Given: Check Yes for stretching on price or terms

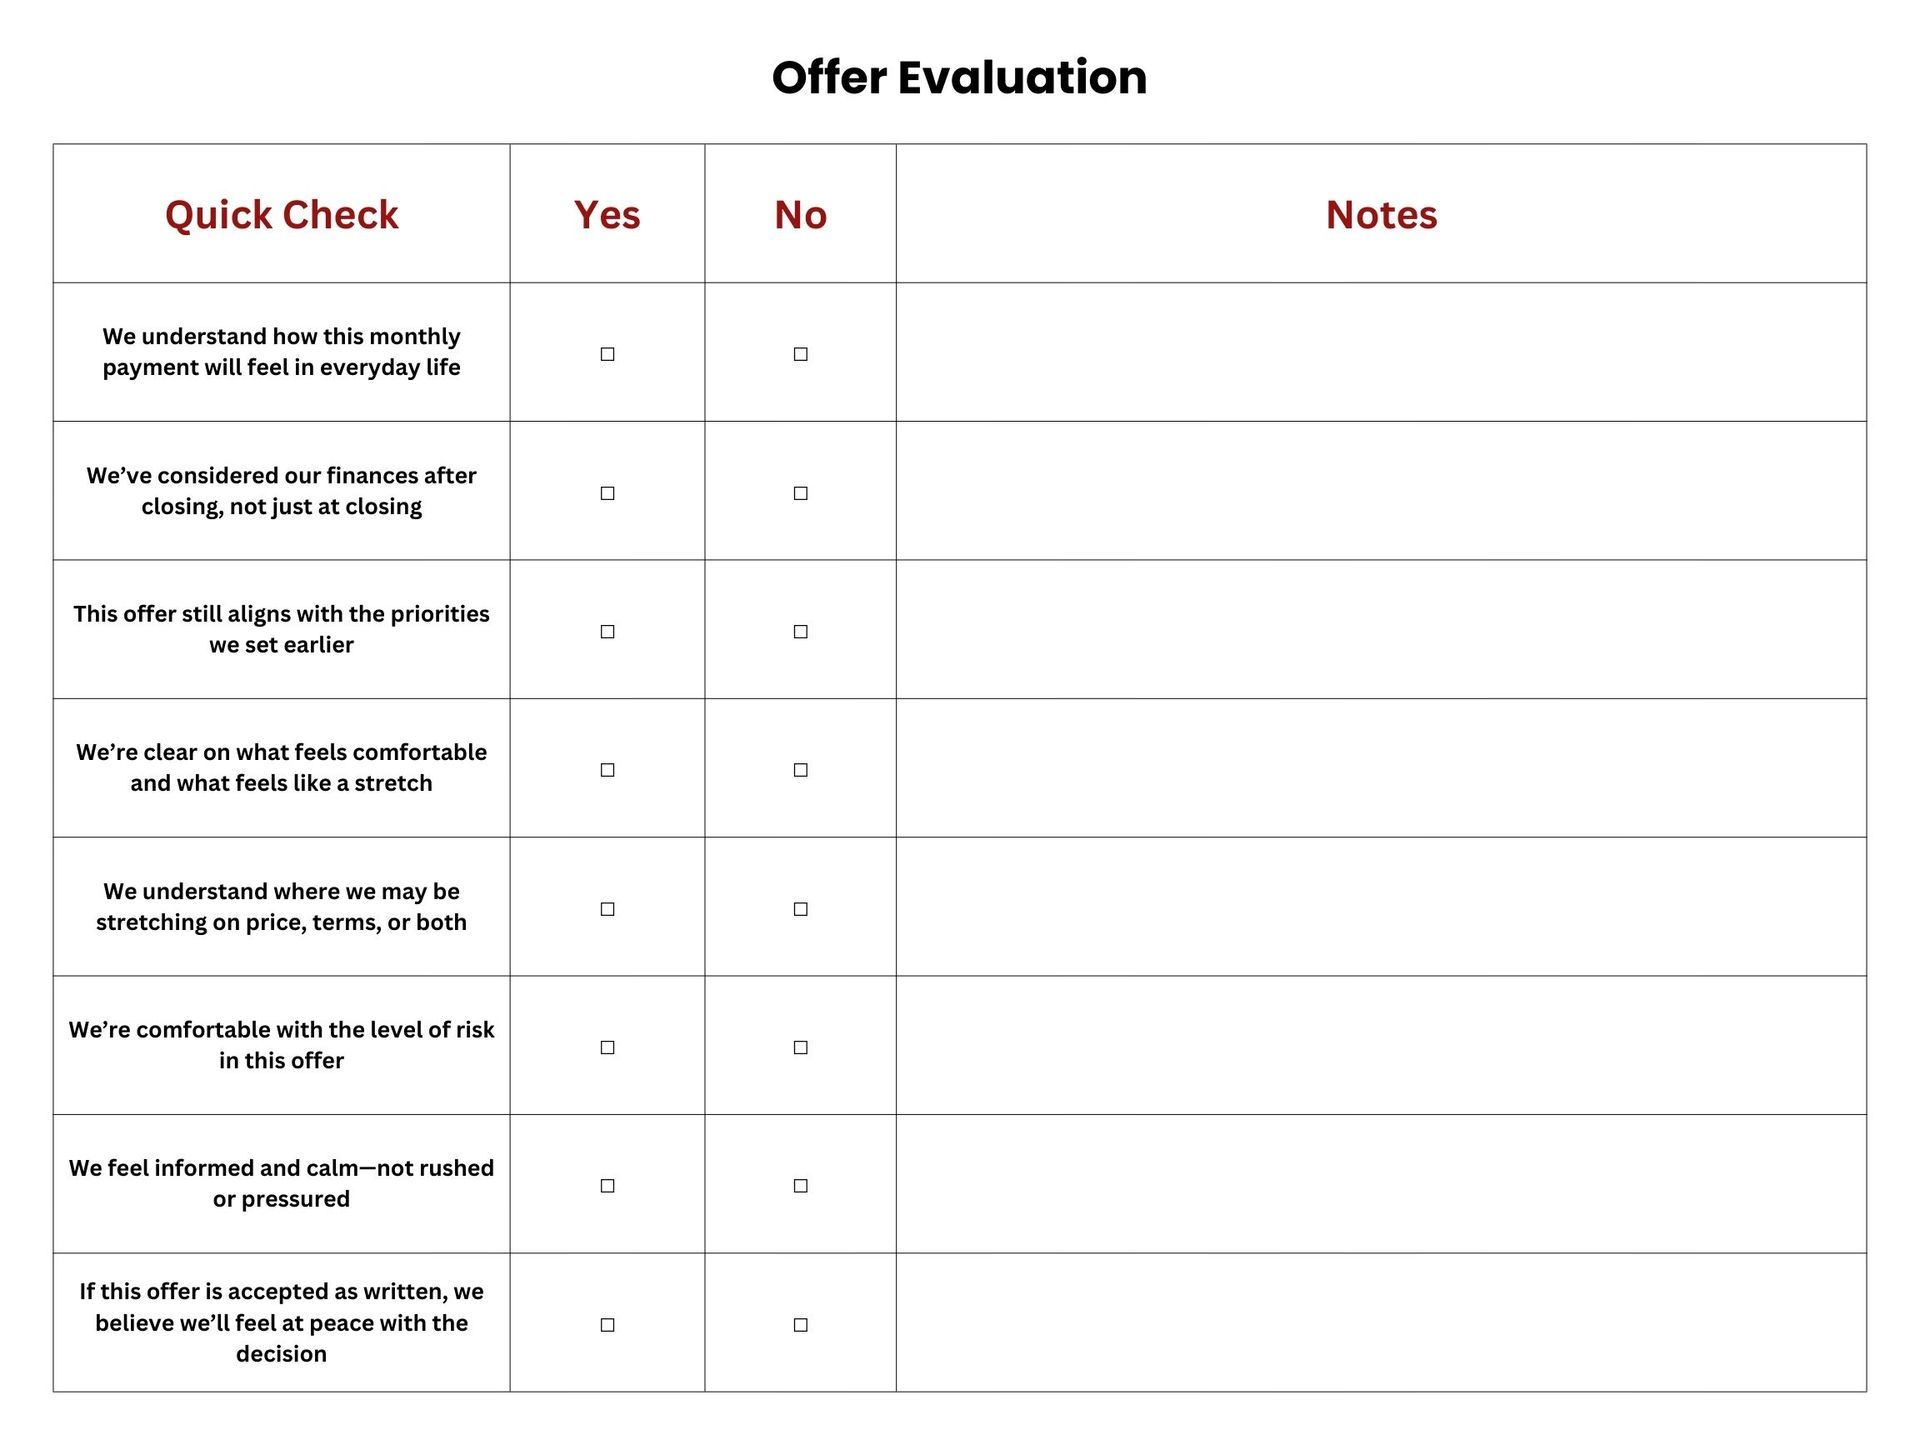Looking at the screenshot, I should pyautogui.click(x=607, y=909).
